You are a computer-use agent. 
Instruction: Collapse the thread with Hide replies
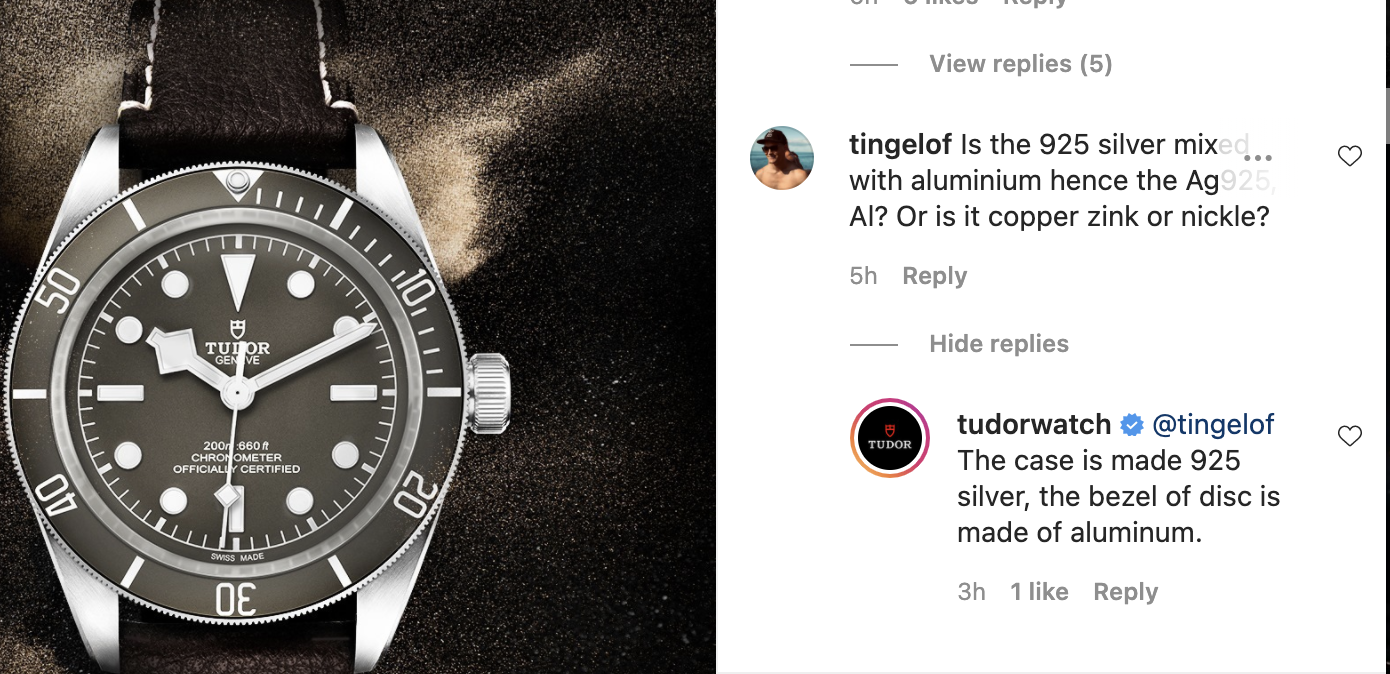coord(999,344)
